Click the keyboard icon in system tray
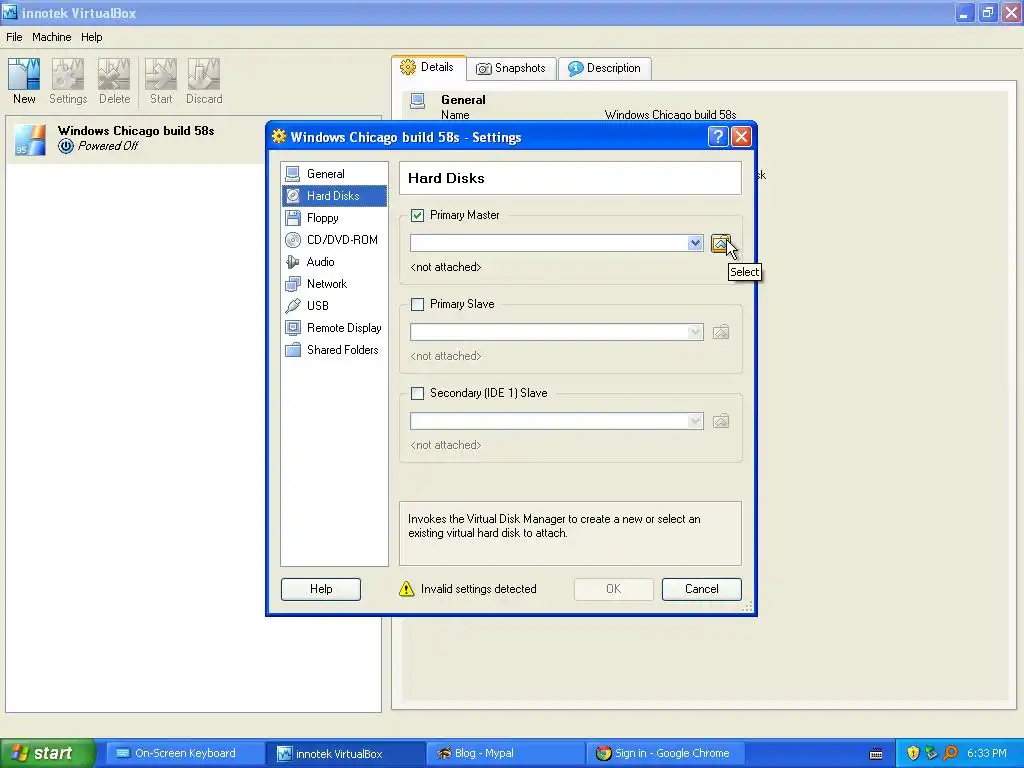The height and width of the screenshot is (768, 1024). pyautogui.click(x=876, y=754)
